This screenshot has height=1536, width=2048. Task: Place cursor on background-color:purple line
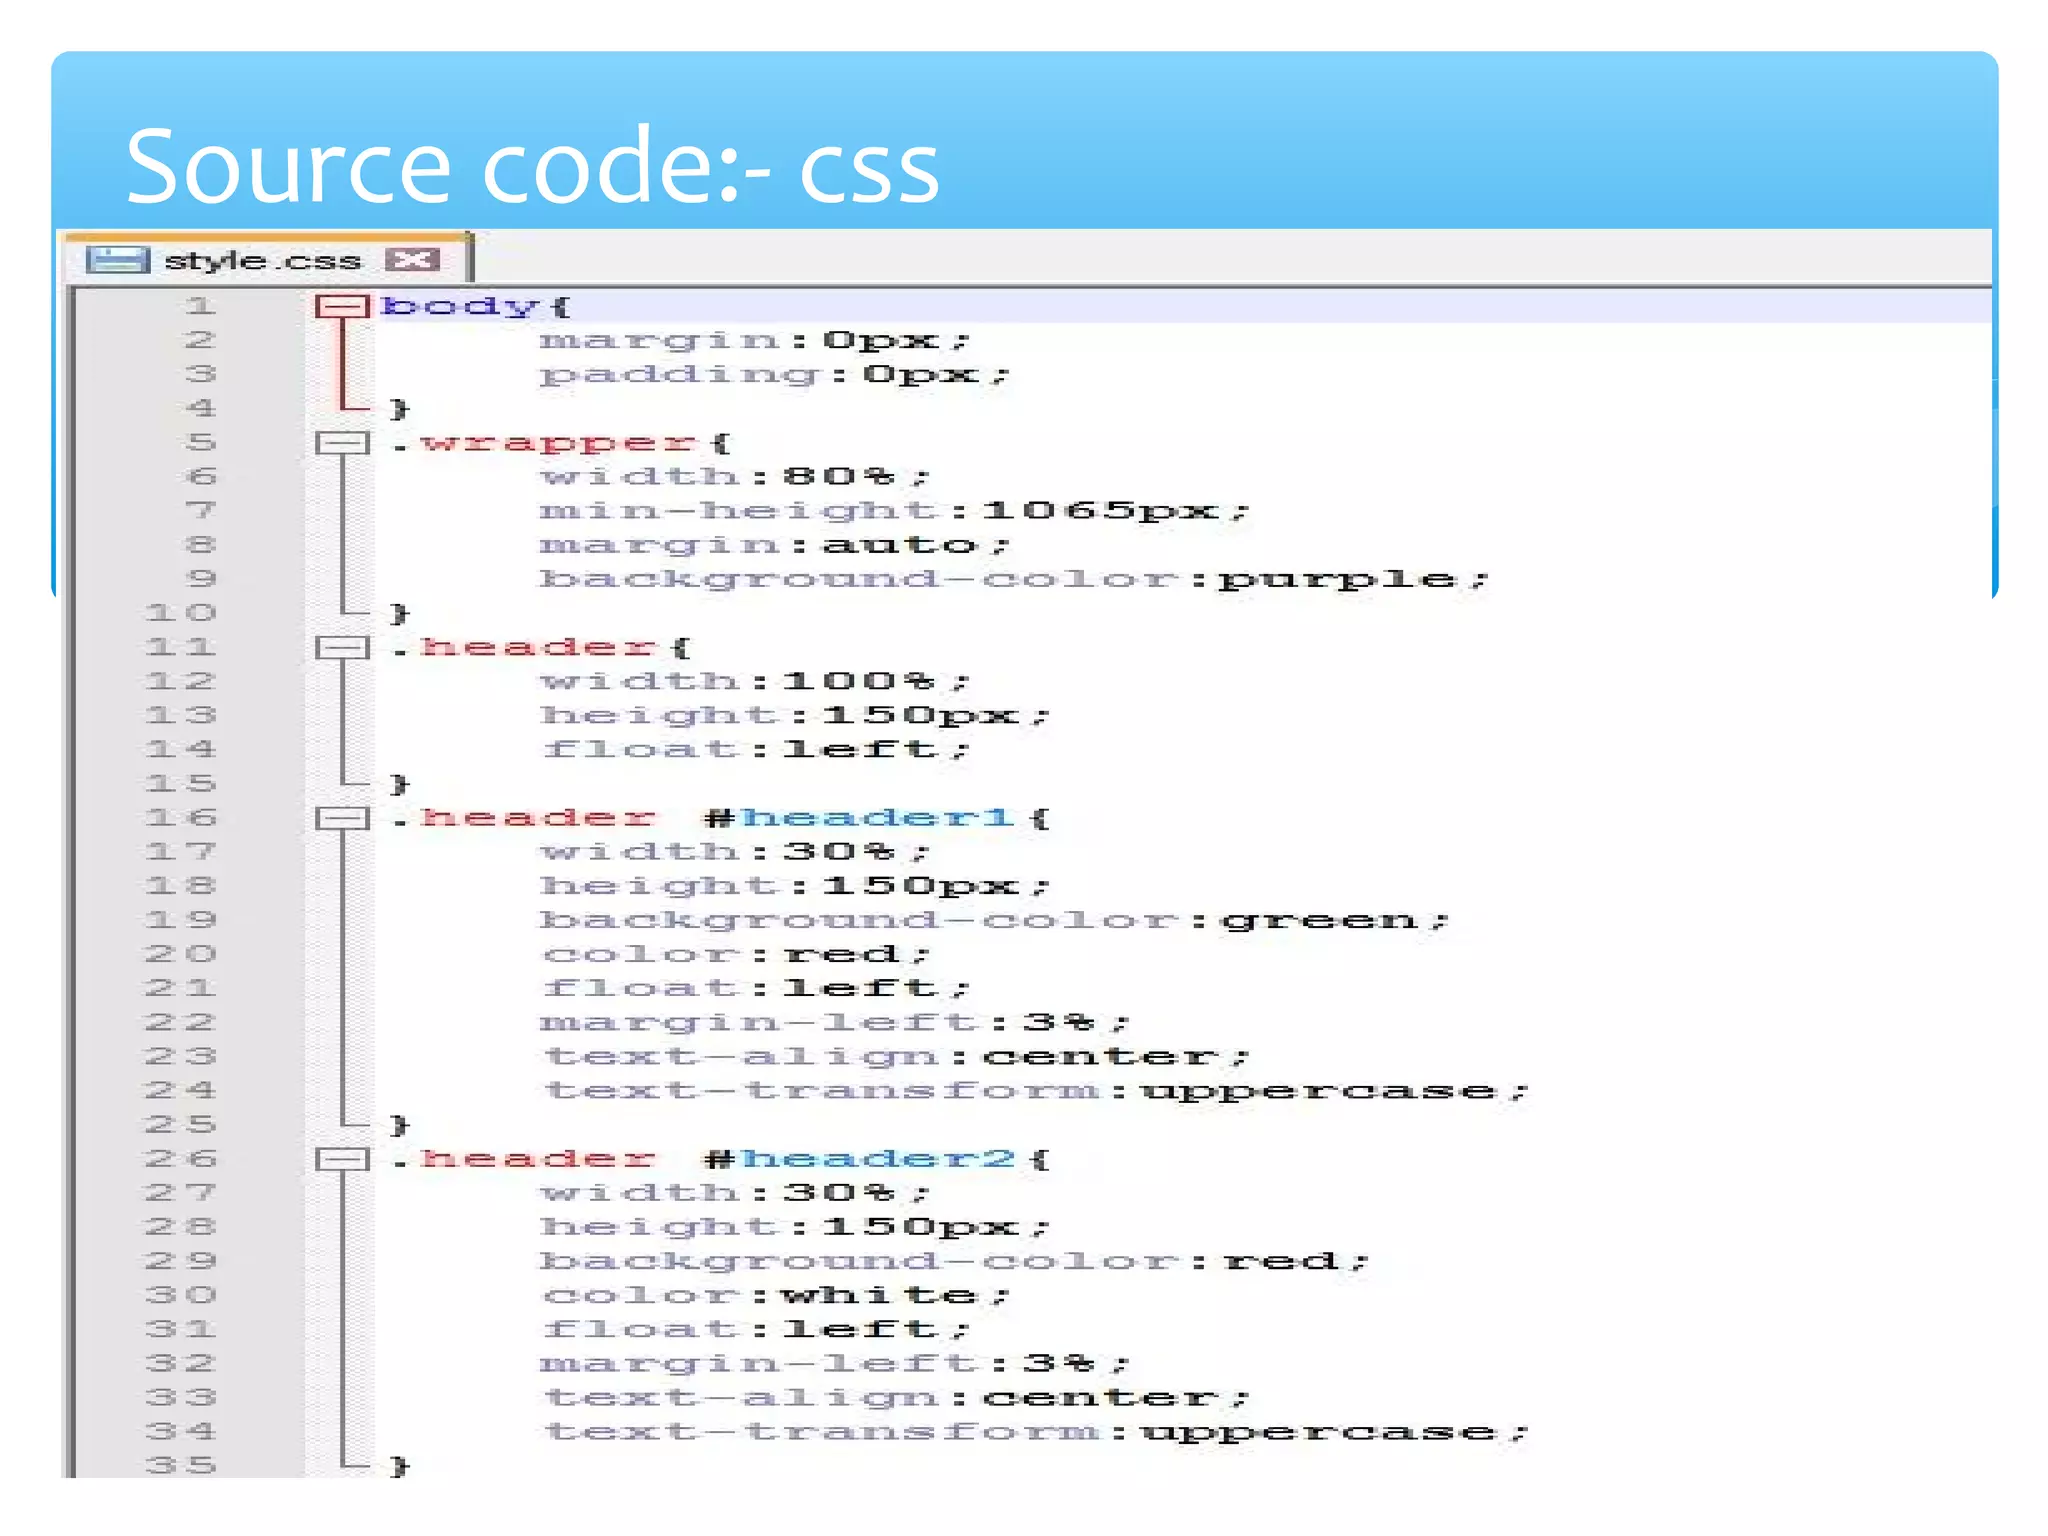click(1012, 579)
